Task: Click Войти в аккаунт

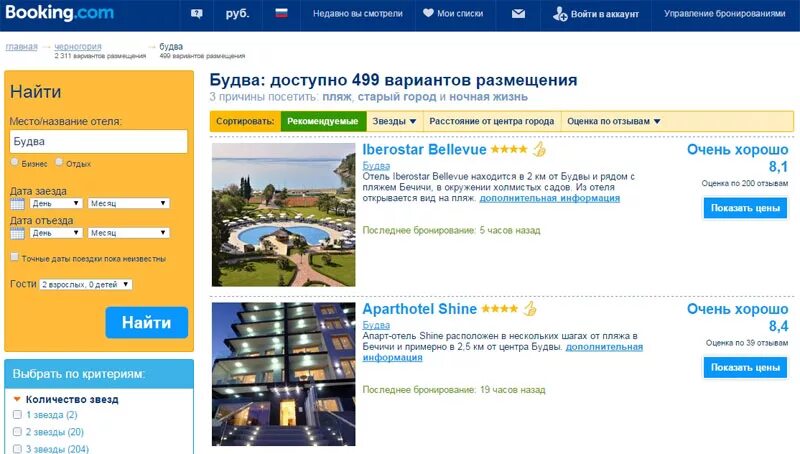Action: (605, 14)
